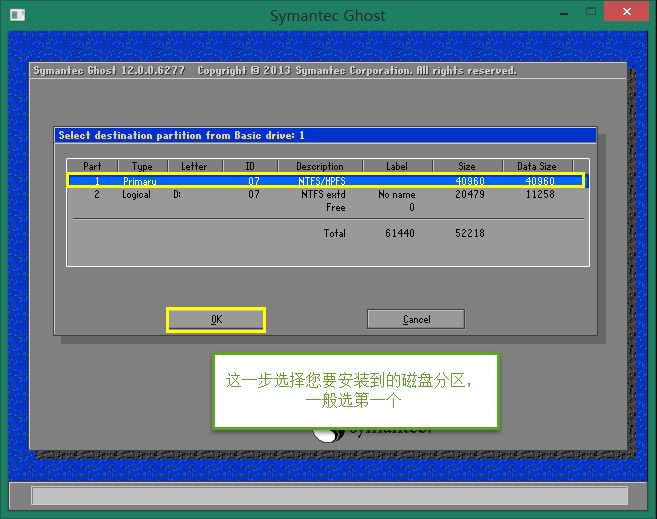Click the ID column header
The width and height of the screenshot is (657, 519).
pos(250,166)
